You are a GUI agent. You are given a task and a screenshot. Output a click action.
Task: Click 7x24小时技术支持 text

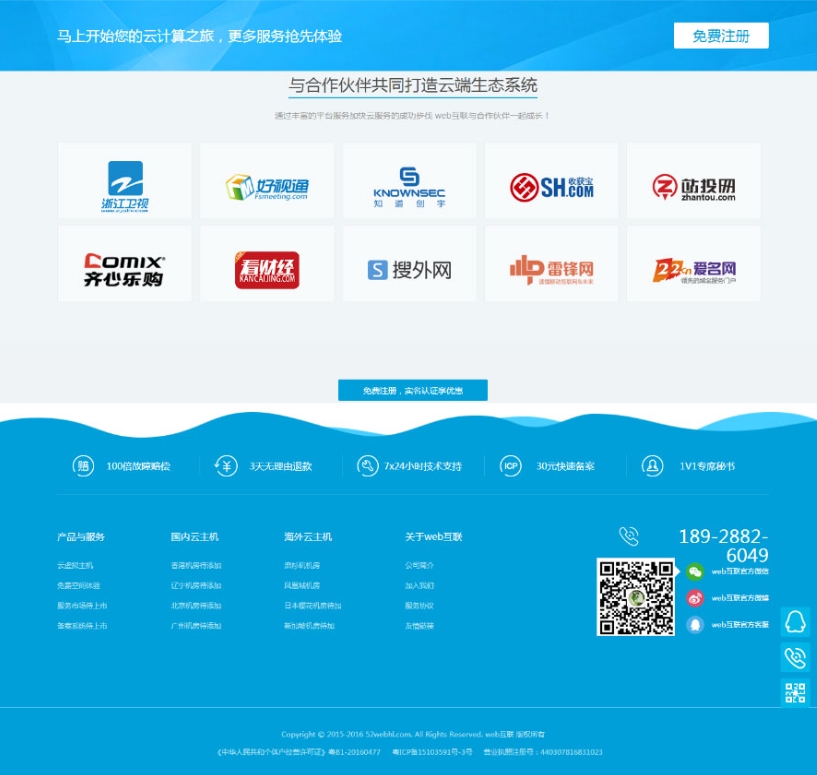(423, 466)
